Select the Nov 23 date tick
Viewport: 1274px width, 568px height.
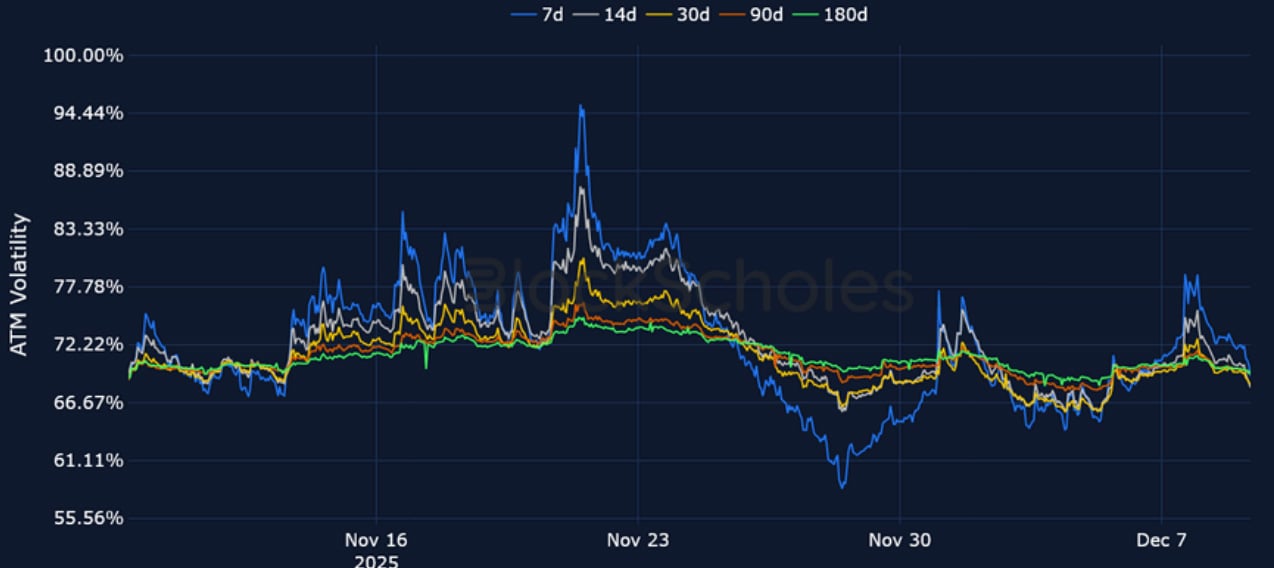638,540
